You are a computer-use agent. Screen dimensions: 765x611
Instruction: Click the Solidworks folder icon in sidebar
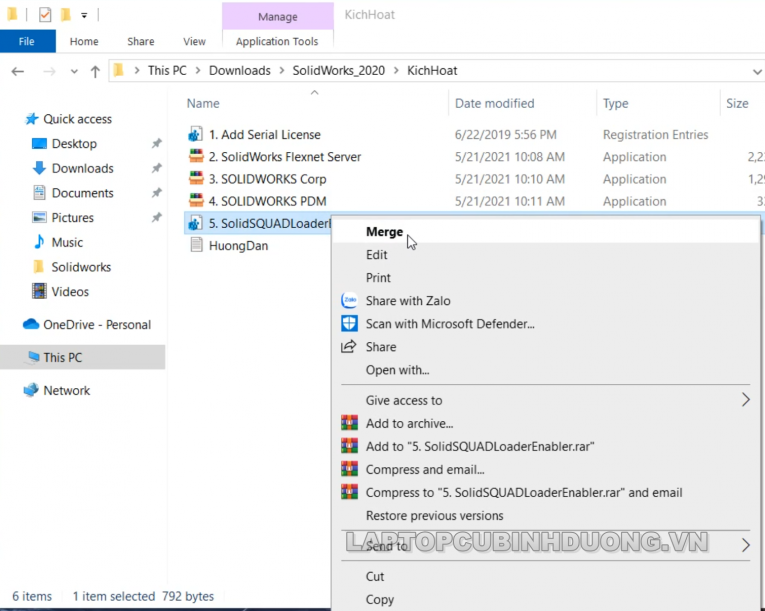[x=39, y=266]
